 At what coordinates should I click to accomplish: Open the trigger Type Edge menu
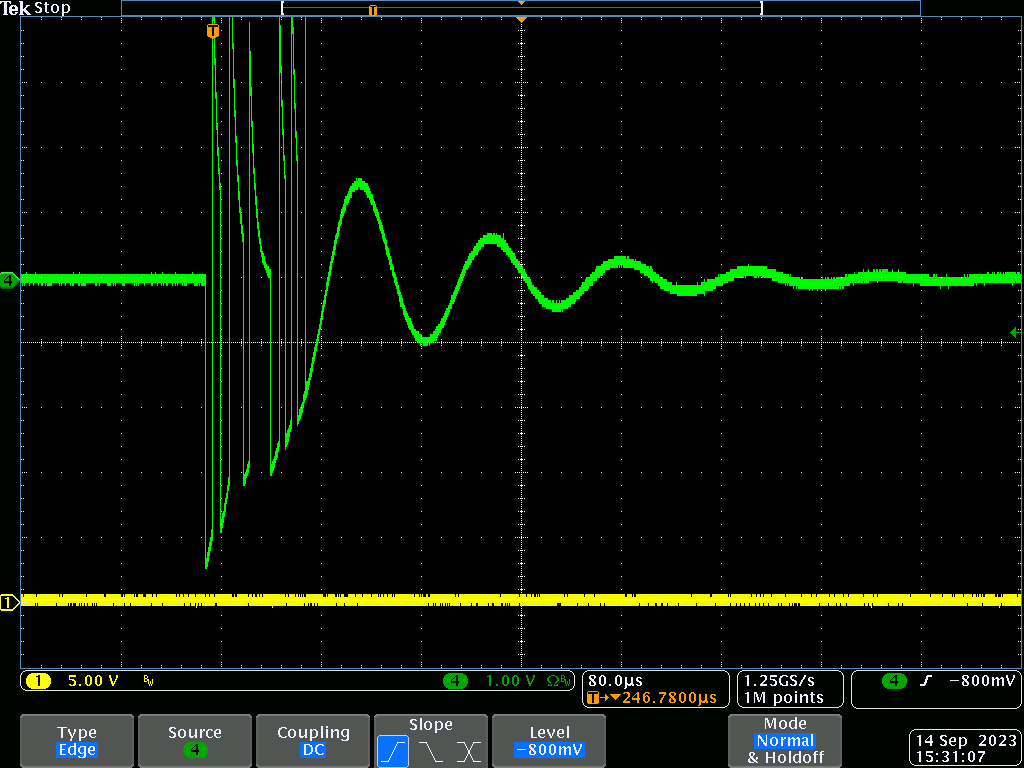pyautogui.click(x=77, y=740)
